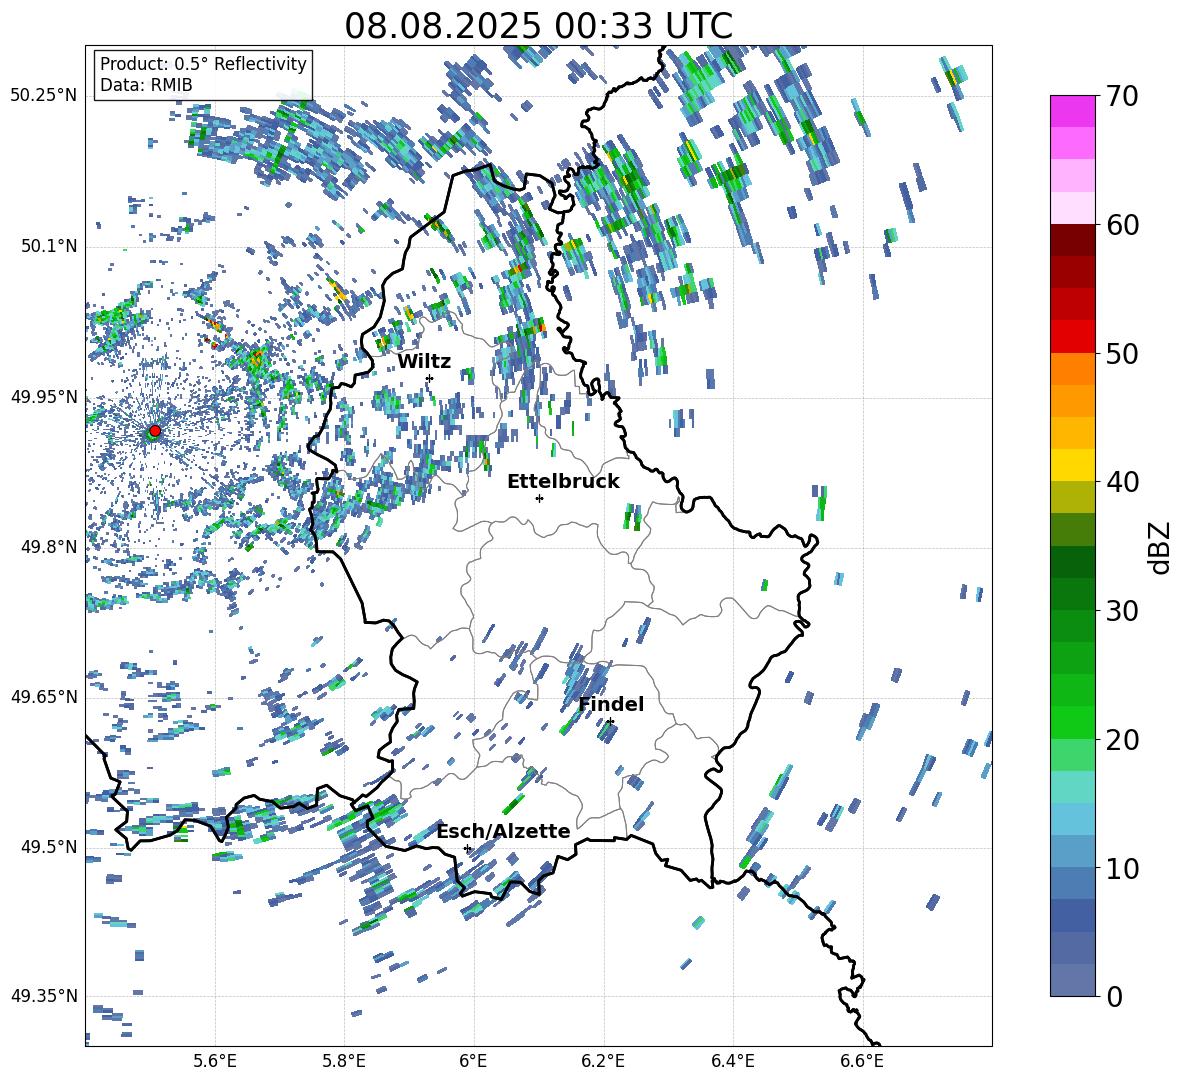Screen dimensions: 1184x1081
Task: Click the 5.8°E longitude label
Action: tap(344, 1061)
